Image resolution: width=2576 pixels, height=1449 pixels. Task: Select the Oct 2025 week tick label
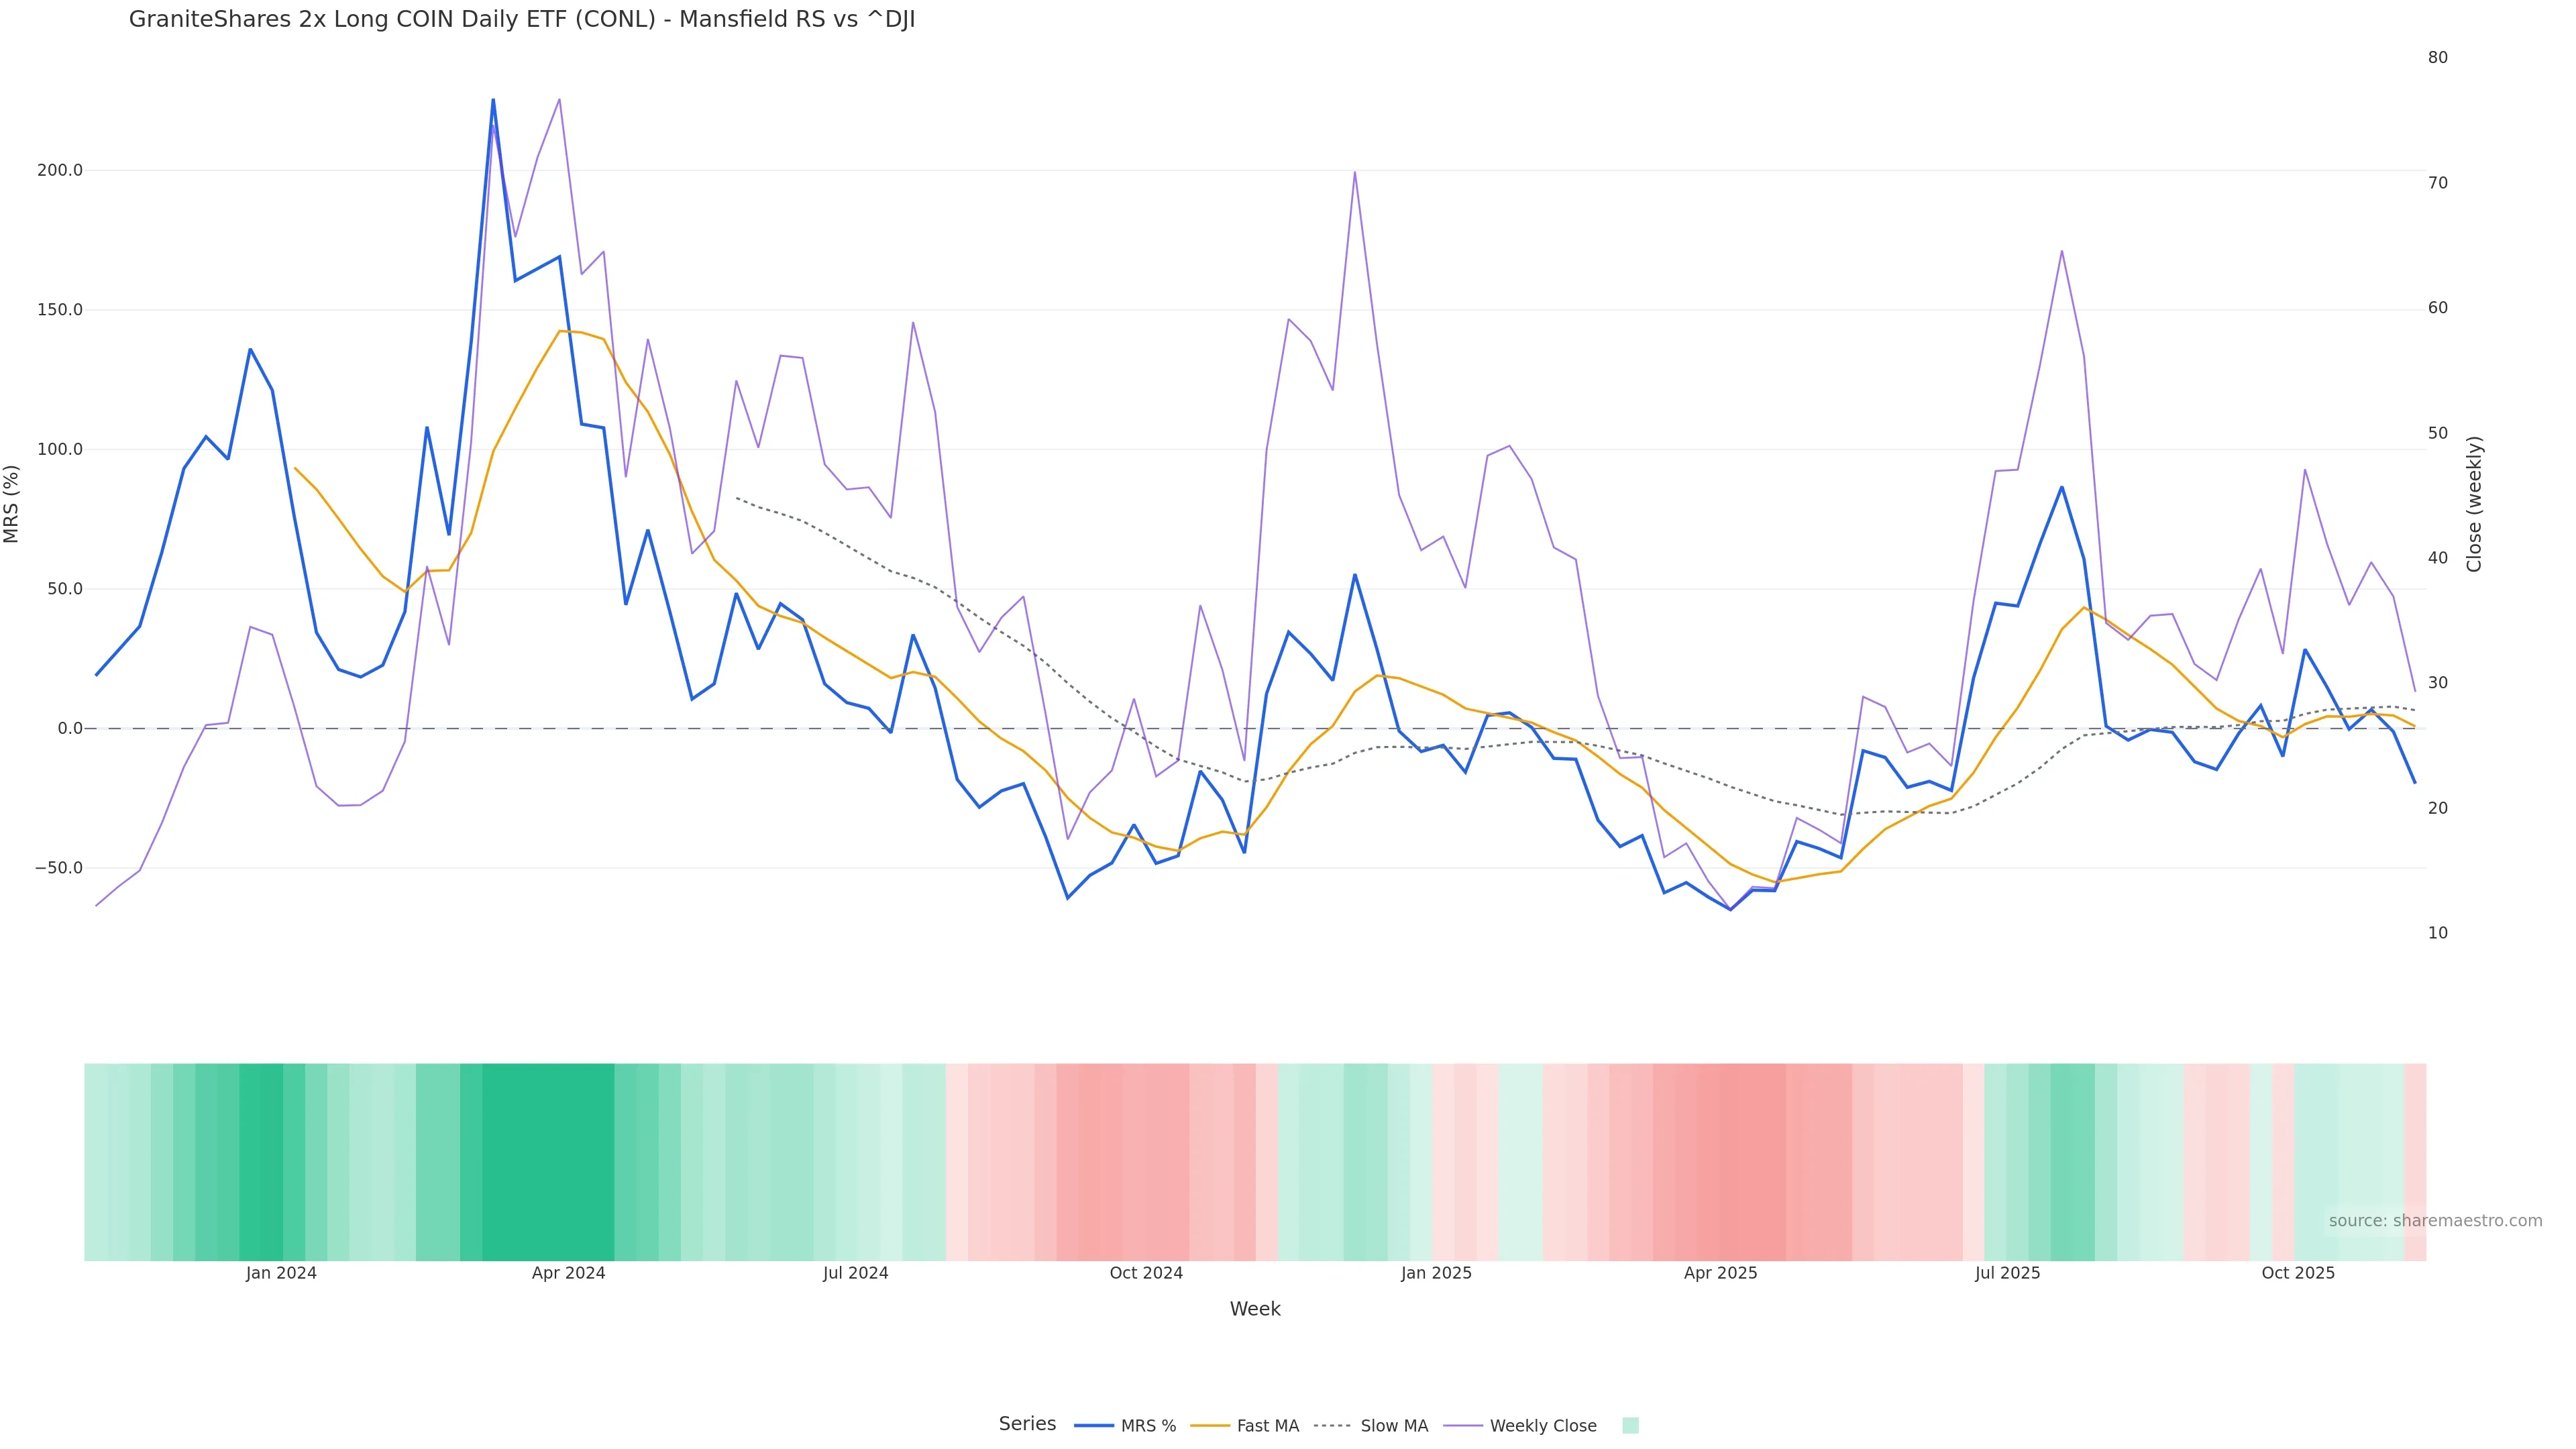[2298, 1273]
